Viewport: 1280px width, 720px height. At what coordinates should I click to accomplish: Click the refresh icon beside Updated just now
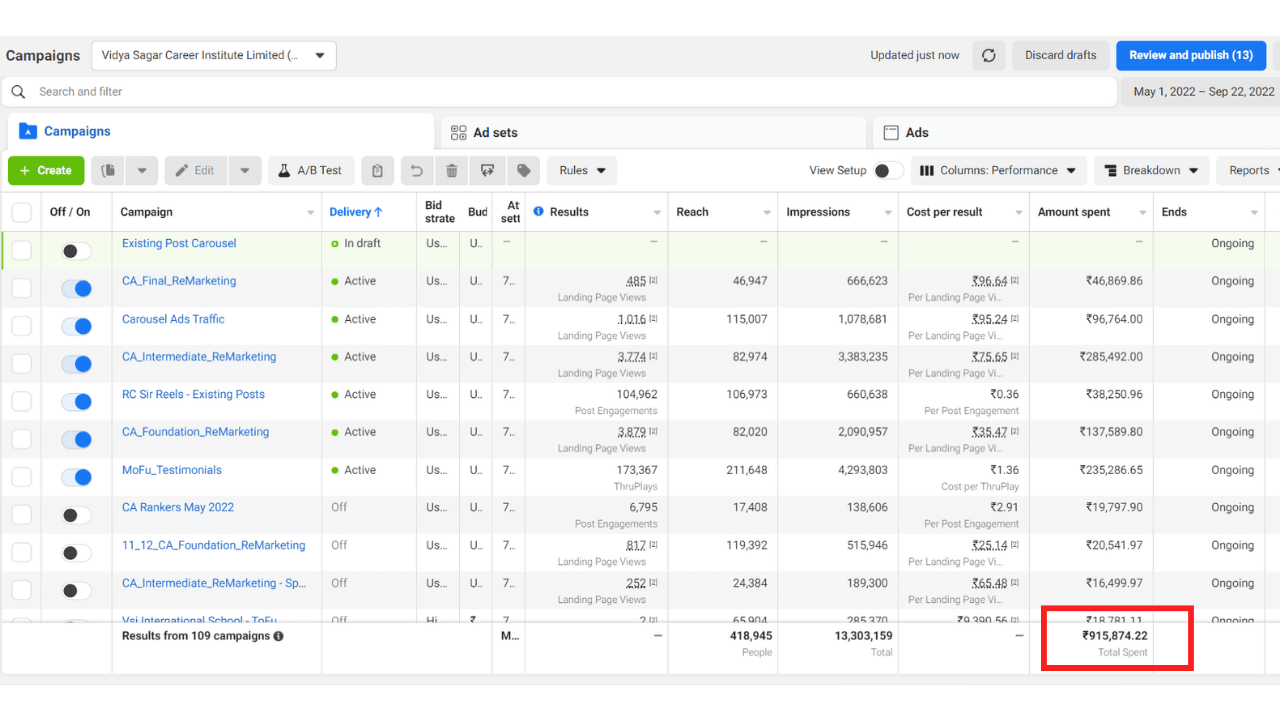click(989, 55)
